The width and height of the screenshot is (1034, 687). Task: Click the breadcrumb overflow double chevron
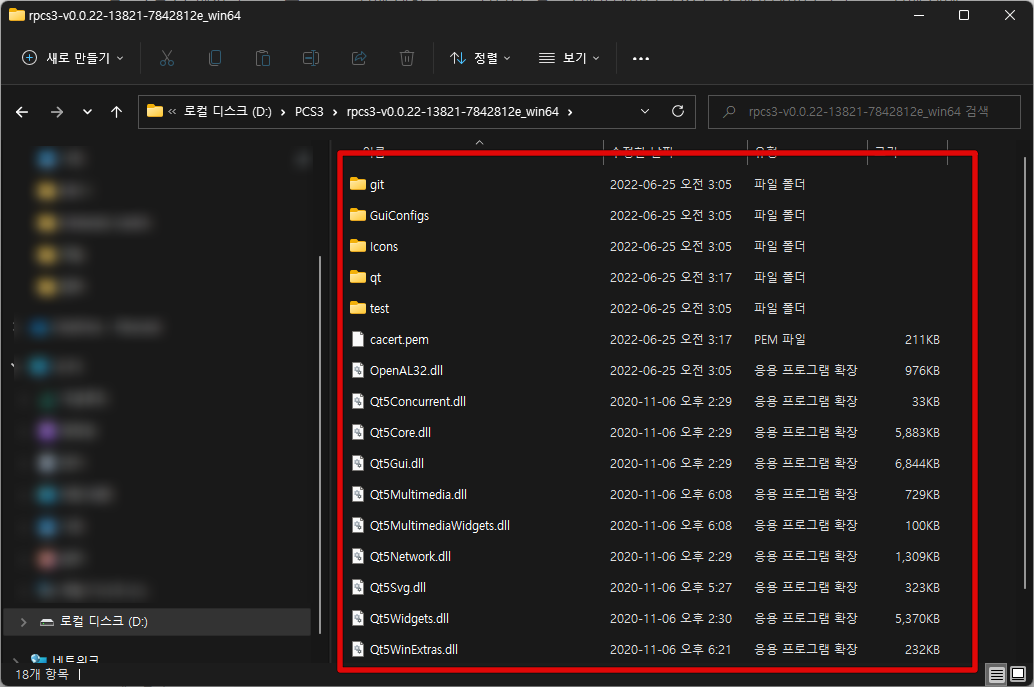pos(172,112)
